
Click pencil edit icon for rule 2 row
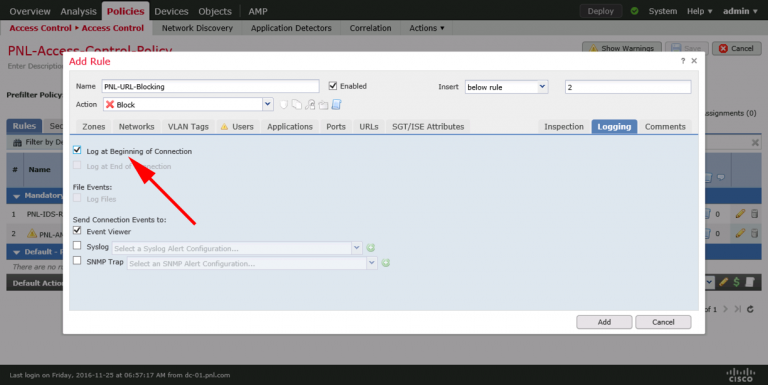point(740,233)
